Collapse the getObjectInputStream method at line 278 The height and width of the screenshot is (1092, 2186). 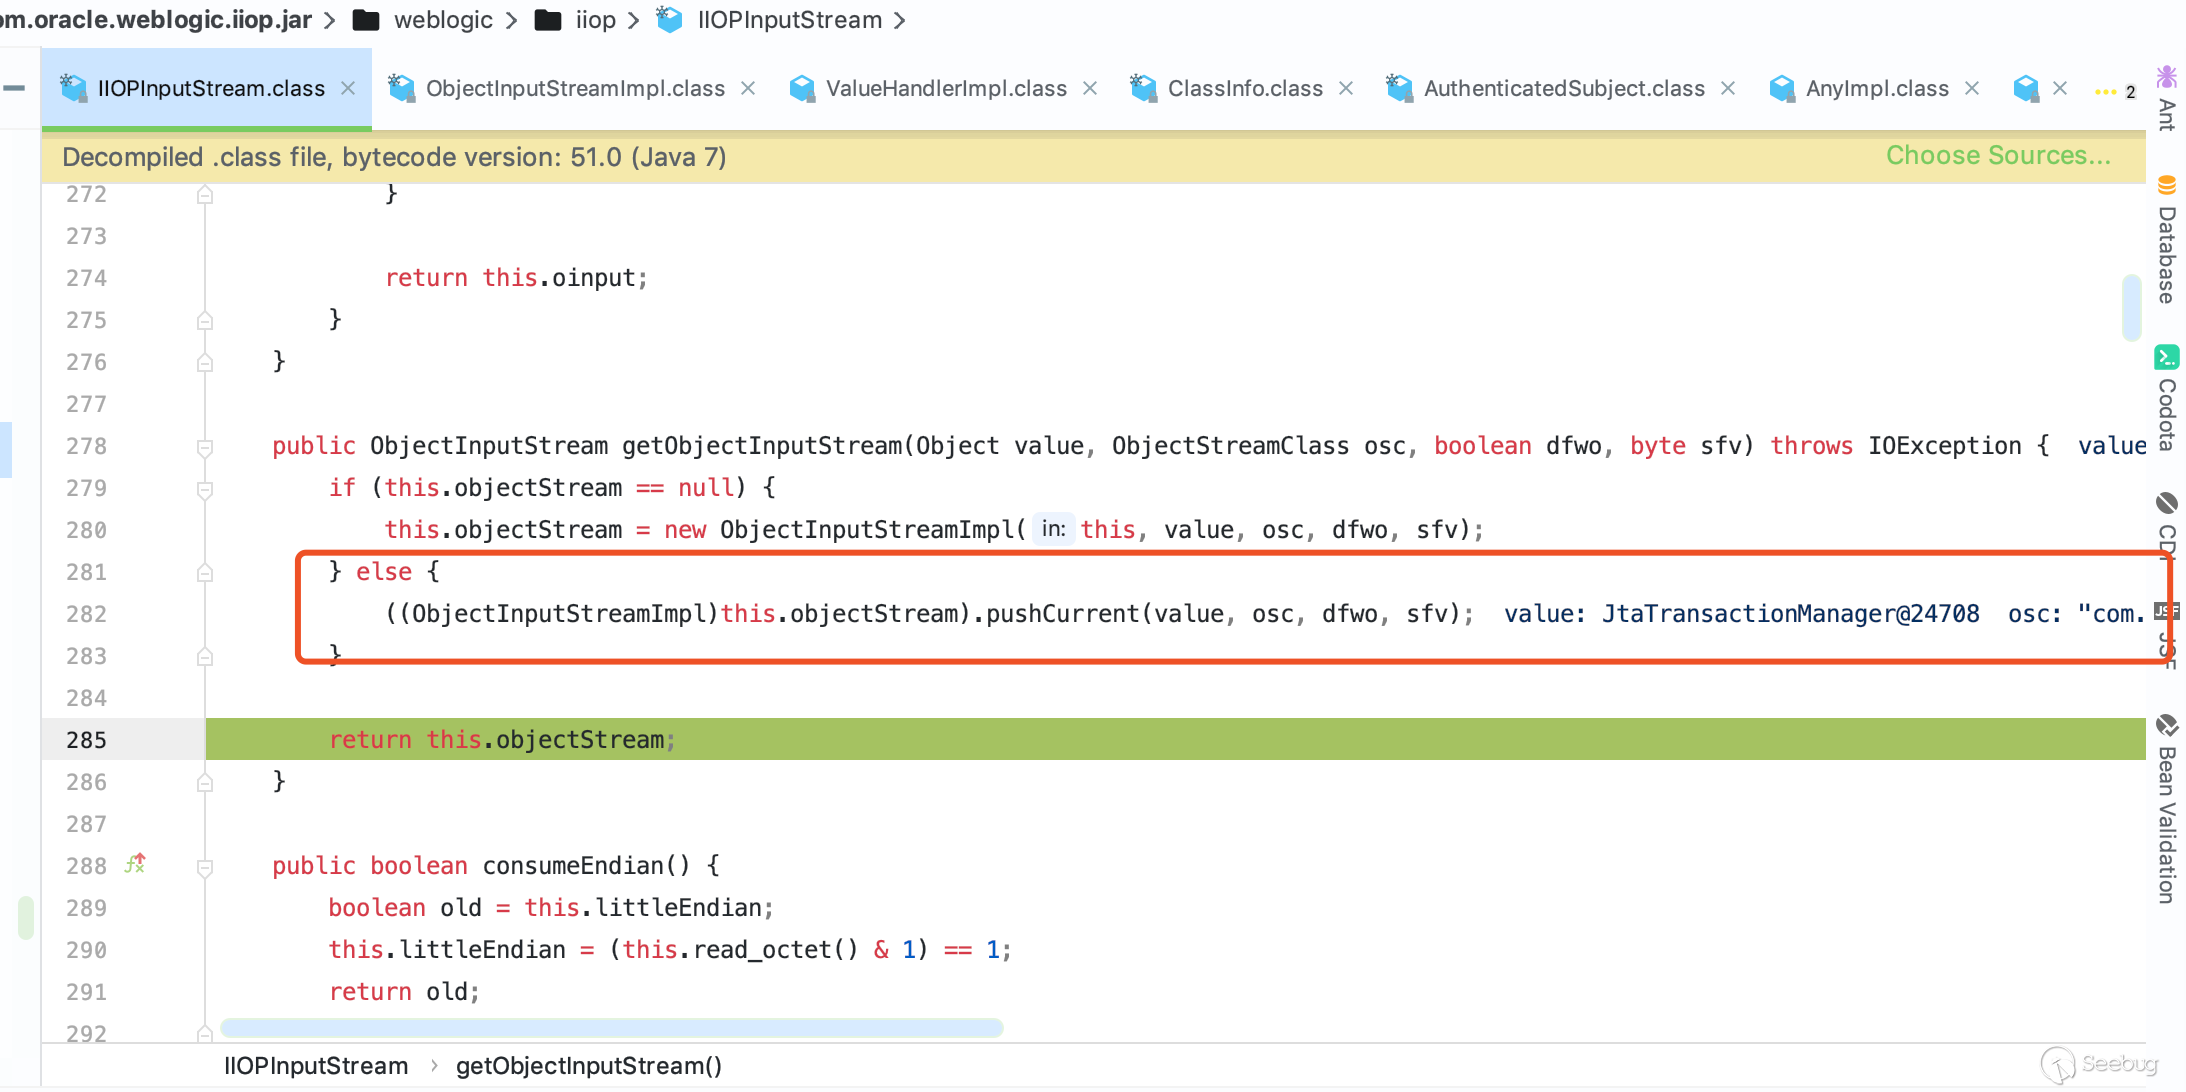[x=205, y=447]
